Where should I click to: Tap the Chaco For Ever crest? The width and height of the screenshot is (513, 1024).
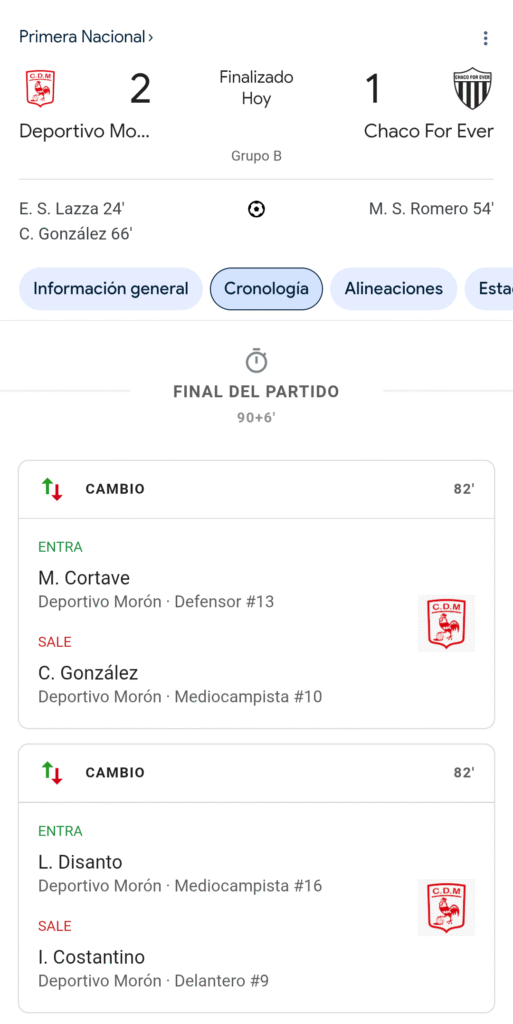[x=473, y=88]
